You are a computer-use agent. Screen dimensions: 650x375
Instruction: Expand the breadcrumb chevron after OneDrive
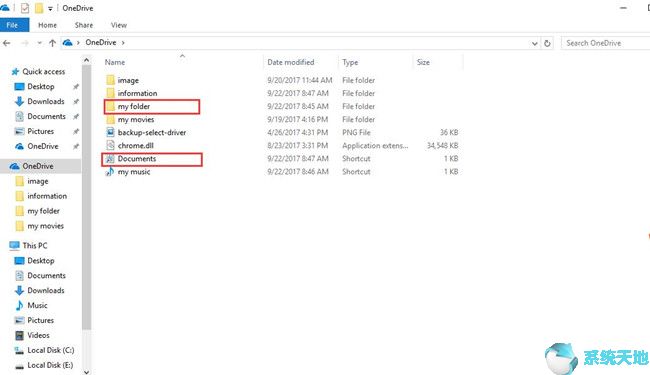click(123, 43)
